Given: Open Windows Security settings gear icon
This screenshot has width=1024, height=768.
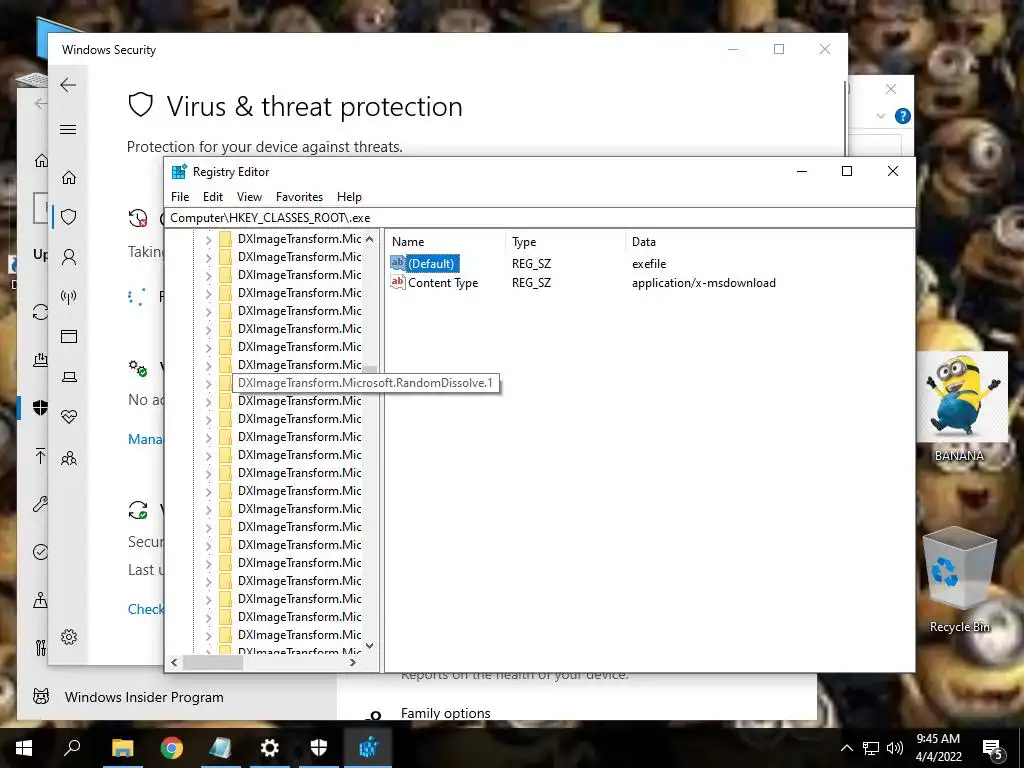Looking at the screenshot, I should [x=69, y=637].
